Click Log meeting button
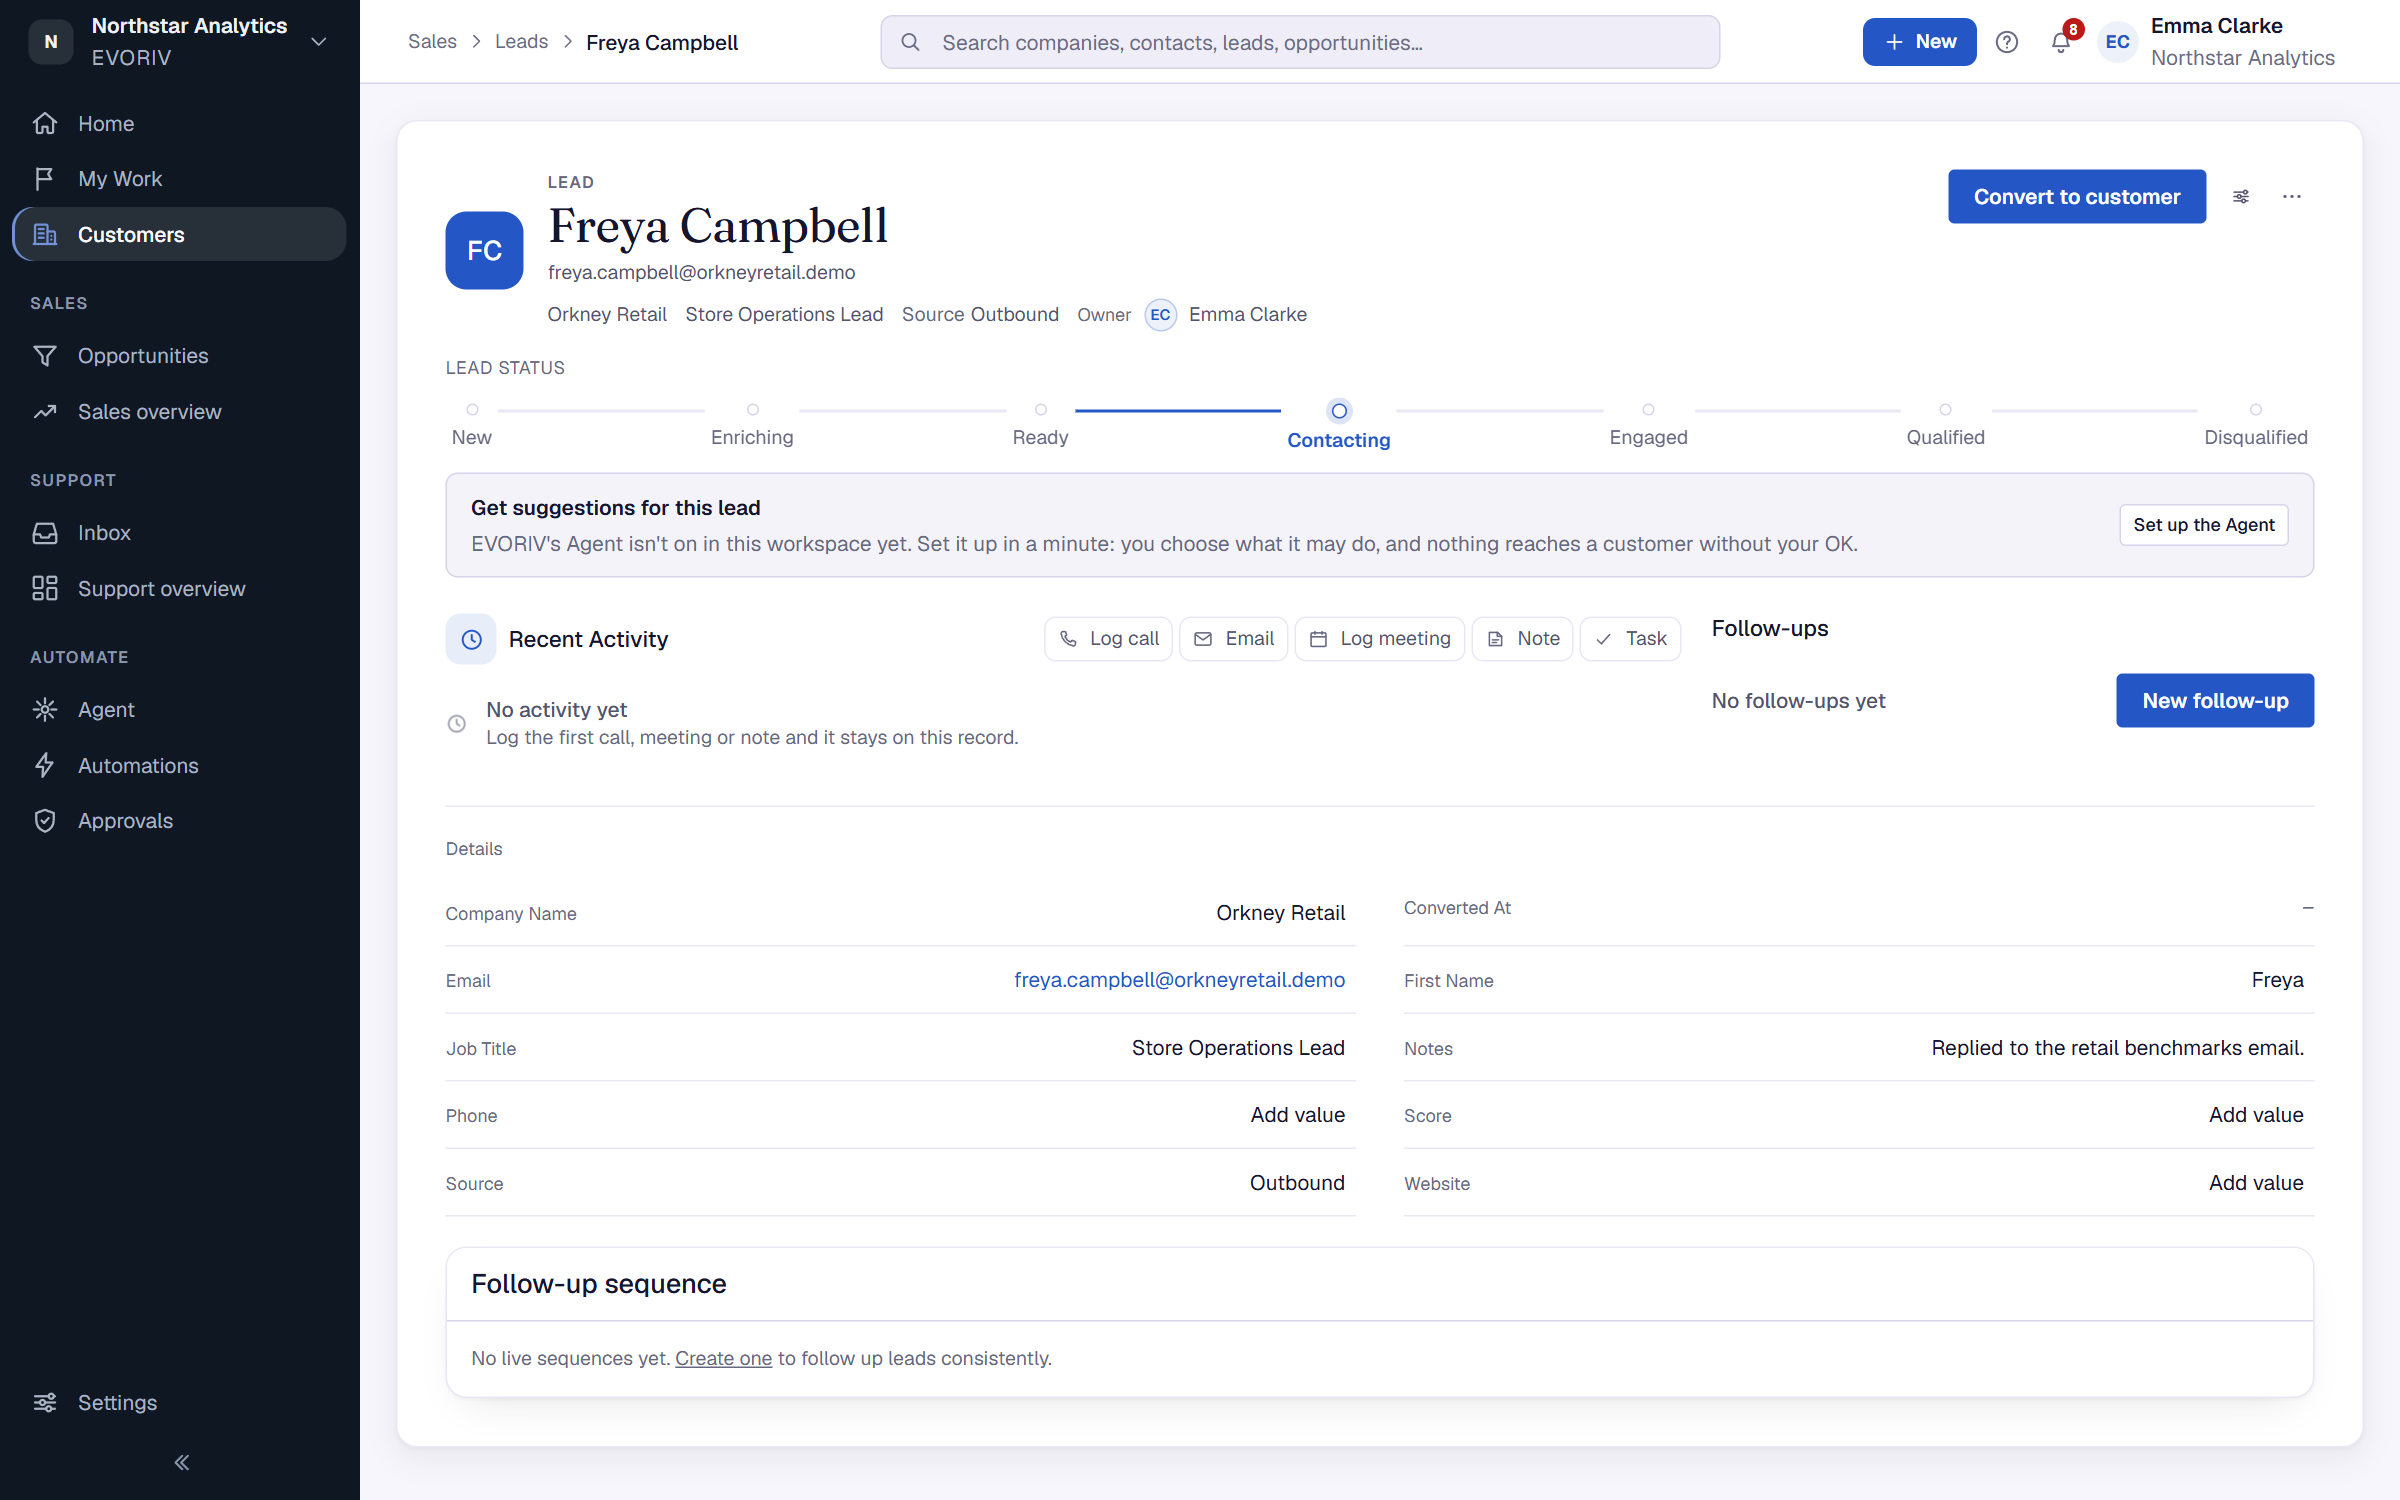2400x1500 pixels. click(1379, 638)
